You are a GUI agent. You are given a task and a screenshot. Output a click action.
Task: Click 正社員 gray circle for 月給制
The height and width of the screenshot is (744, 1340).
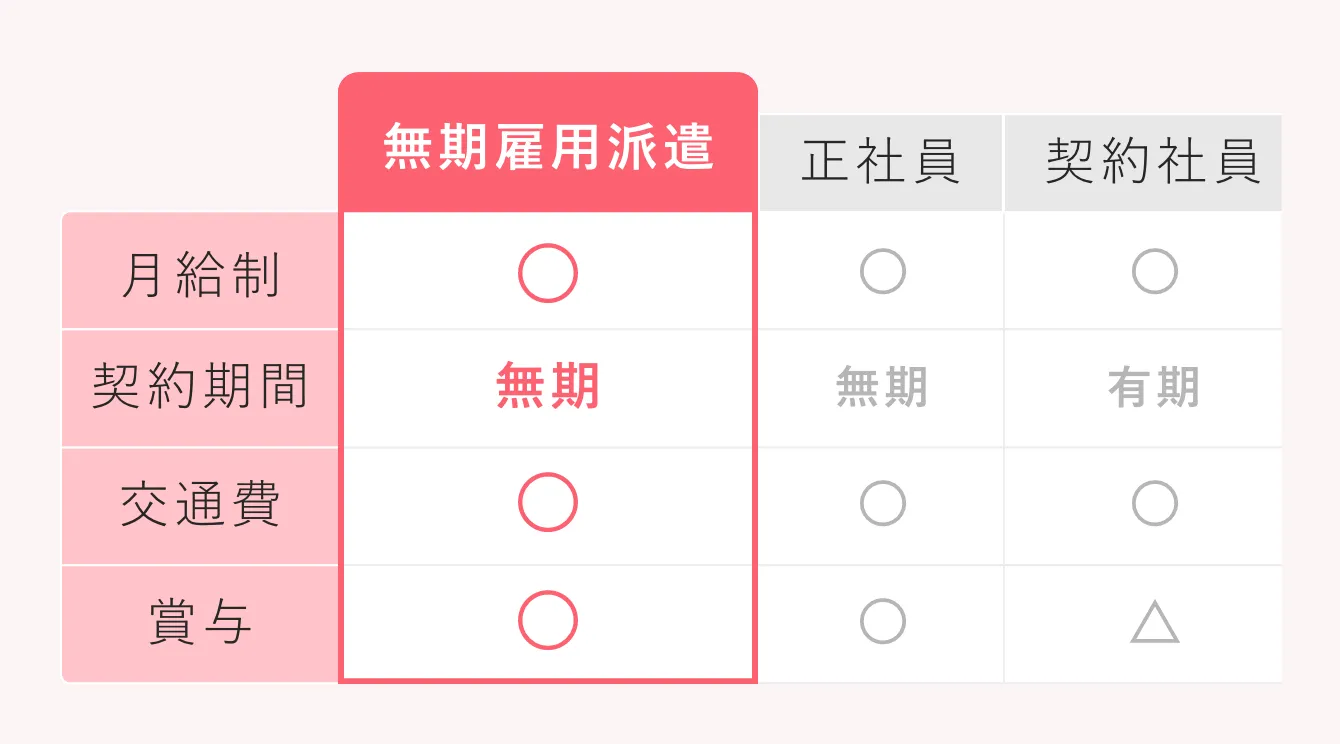[883, 271]
